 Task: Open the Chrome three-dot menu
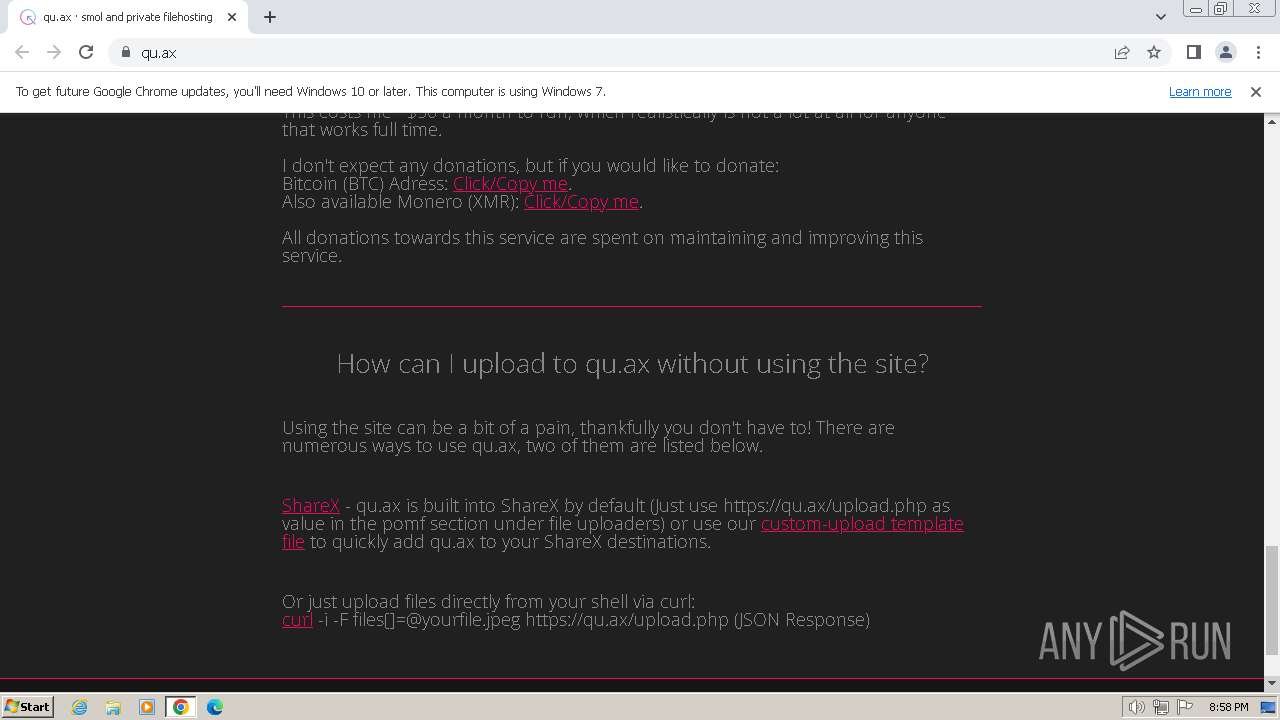[x=1258, y=52]
